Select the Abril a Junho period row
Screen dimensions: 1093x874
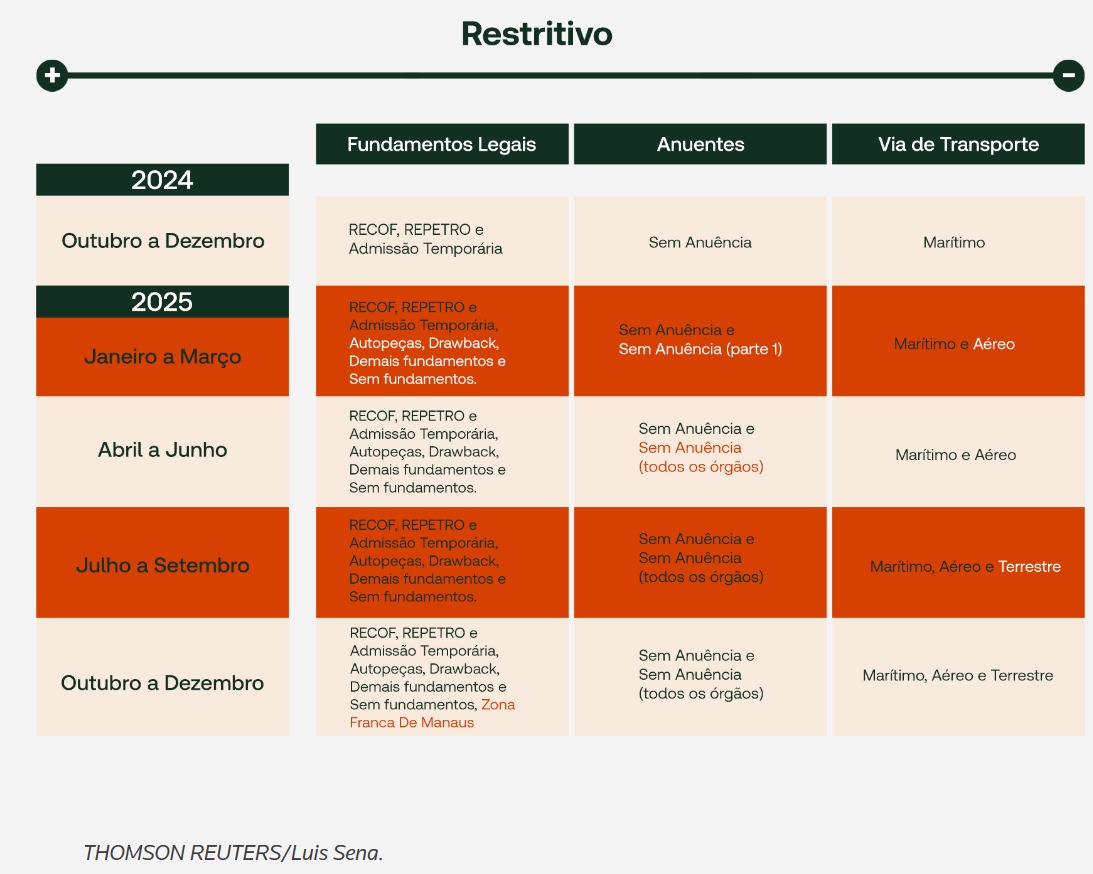(x=162, y=450)
